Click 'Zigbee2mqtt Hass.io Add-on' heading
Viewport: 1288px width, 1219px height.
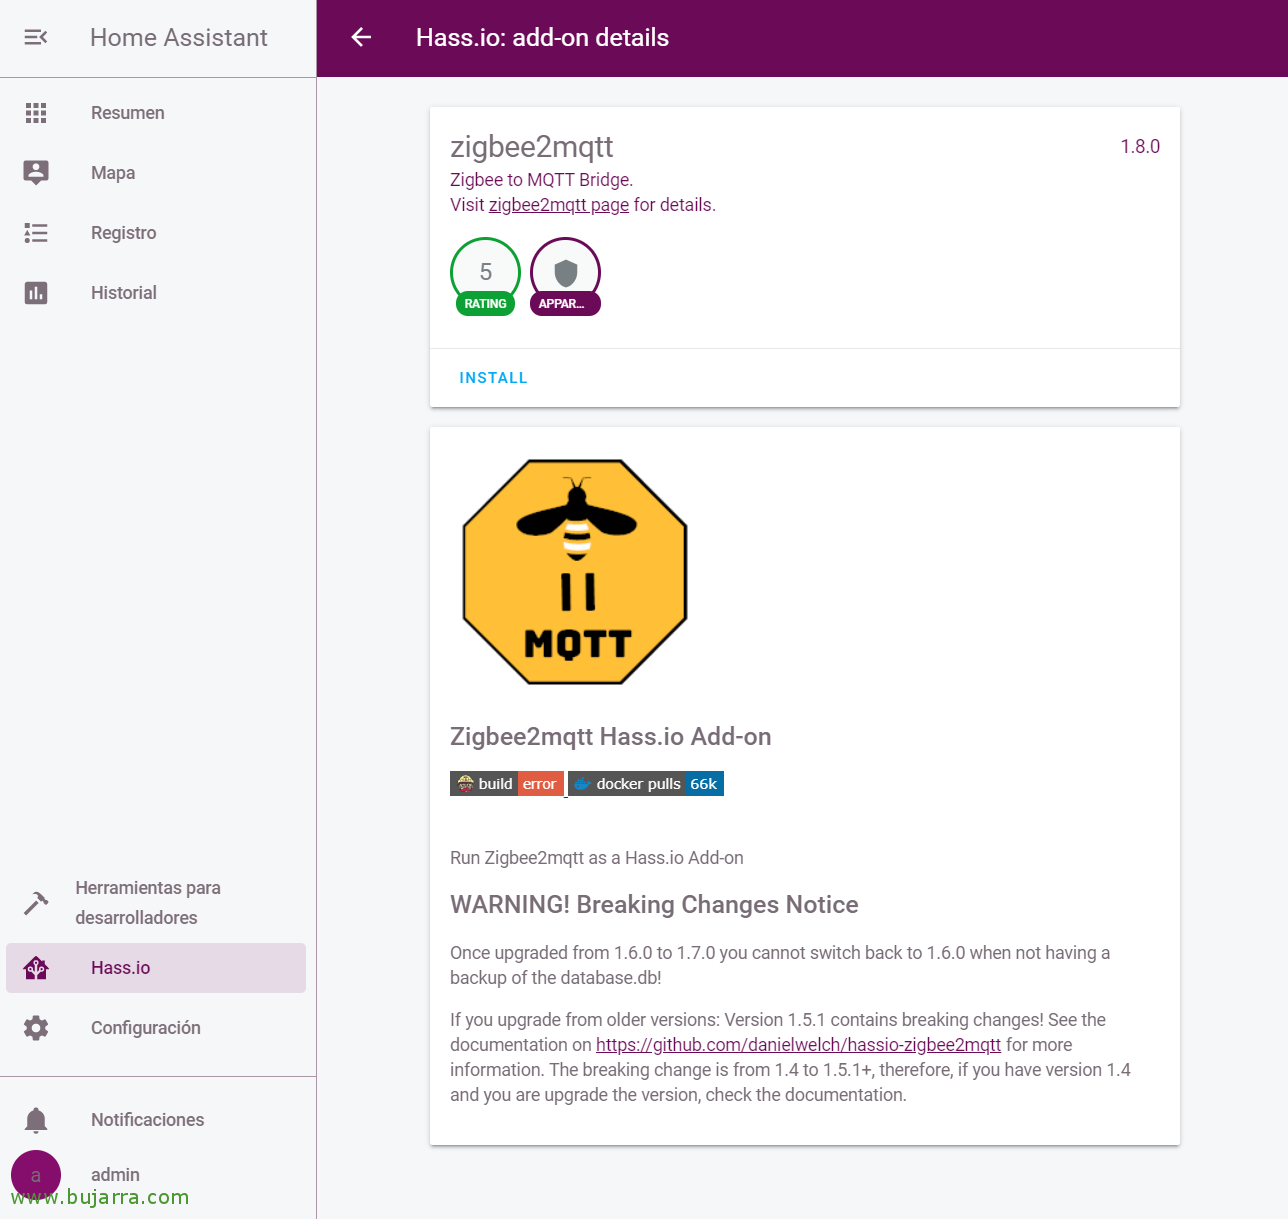click(x=610, y=737)
